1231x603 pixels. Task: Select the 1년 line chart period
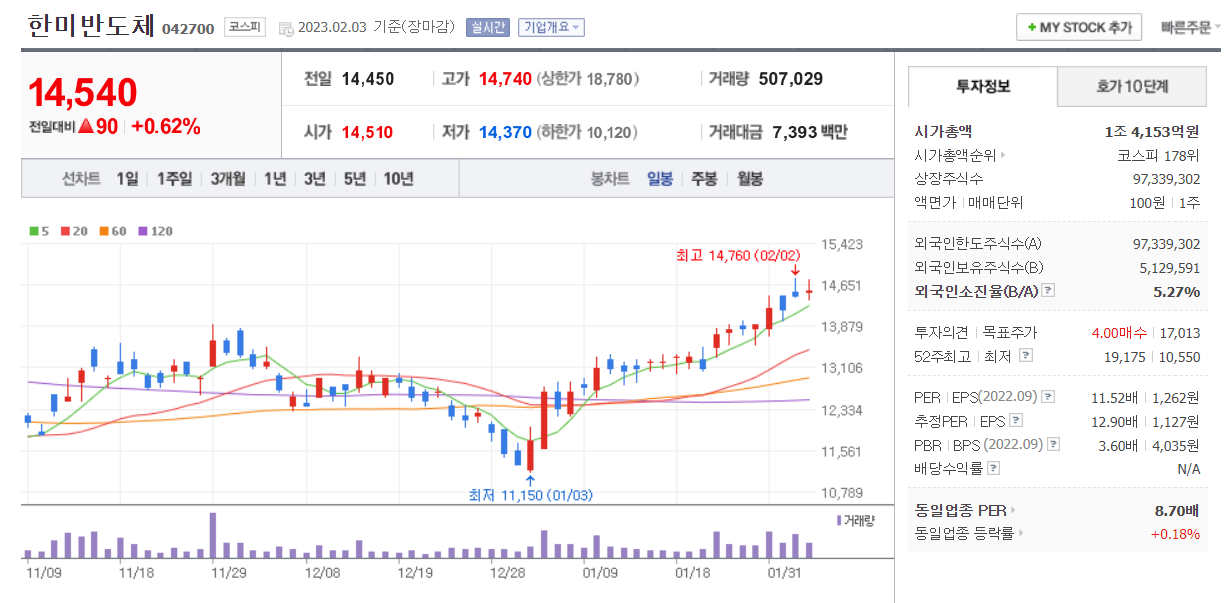275,179
